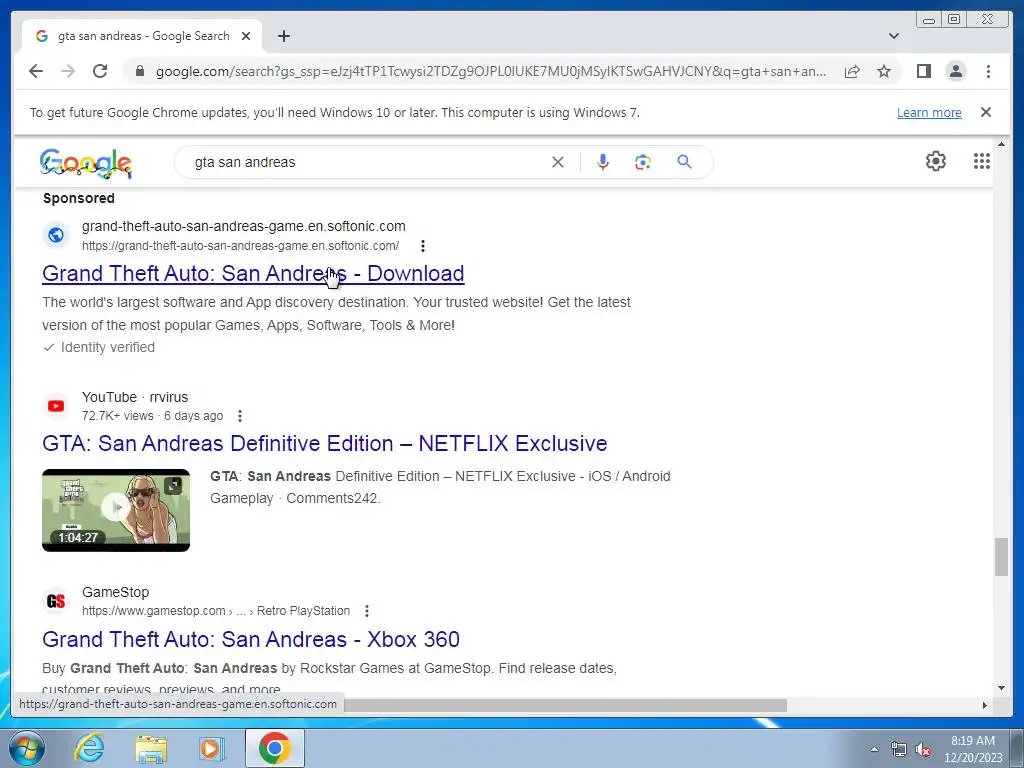
Task: Show hidden system tray icons
Action: [x=874, y=749]
